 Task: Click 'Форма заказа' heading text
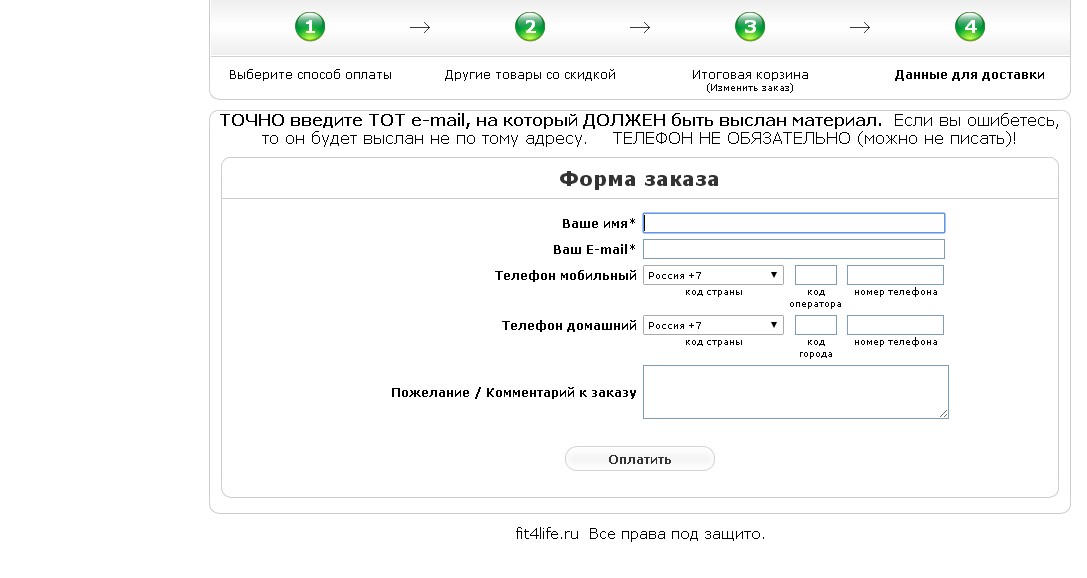point(639,179)
